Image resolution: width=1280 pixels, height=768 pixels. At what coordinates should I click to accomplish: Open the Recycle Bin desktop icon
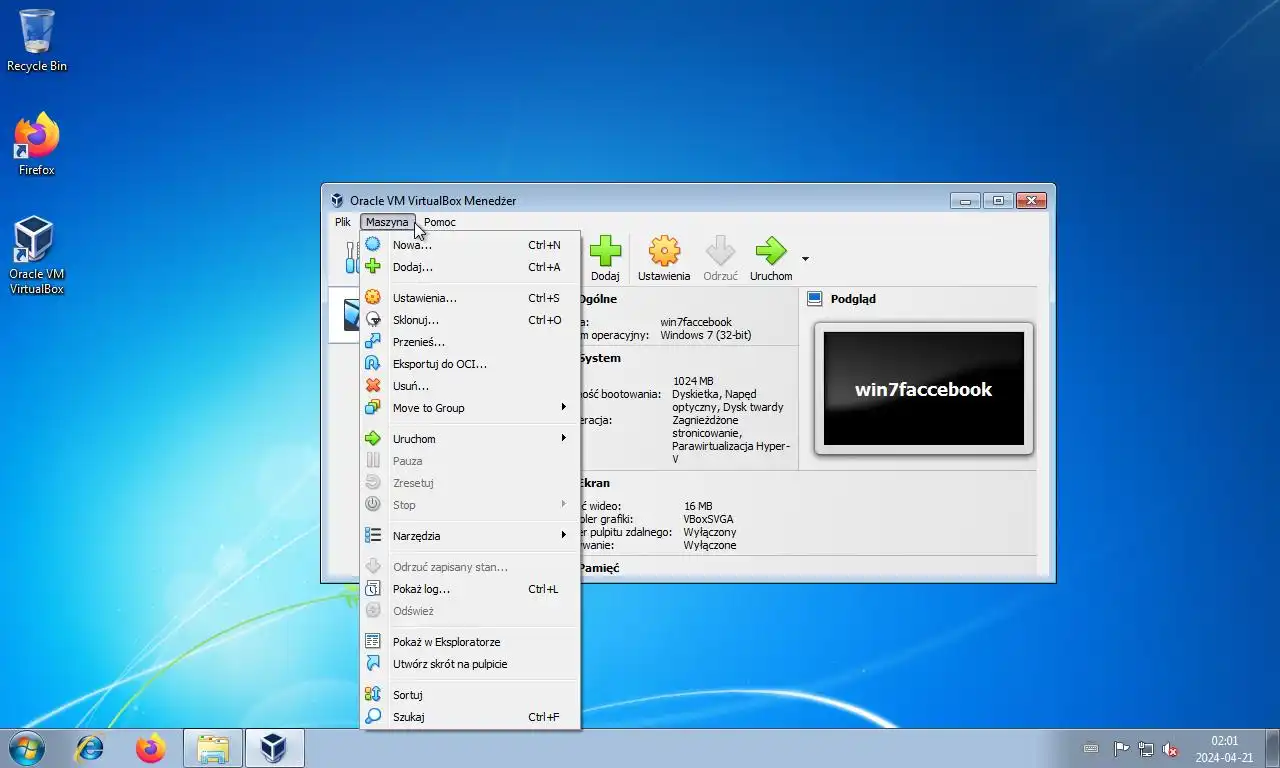point(37,40)
